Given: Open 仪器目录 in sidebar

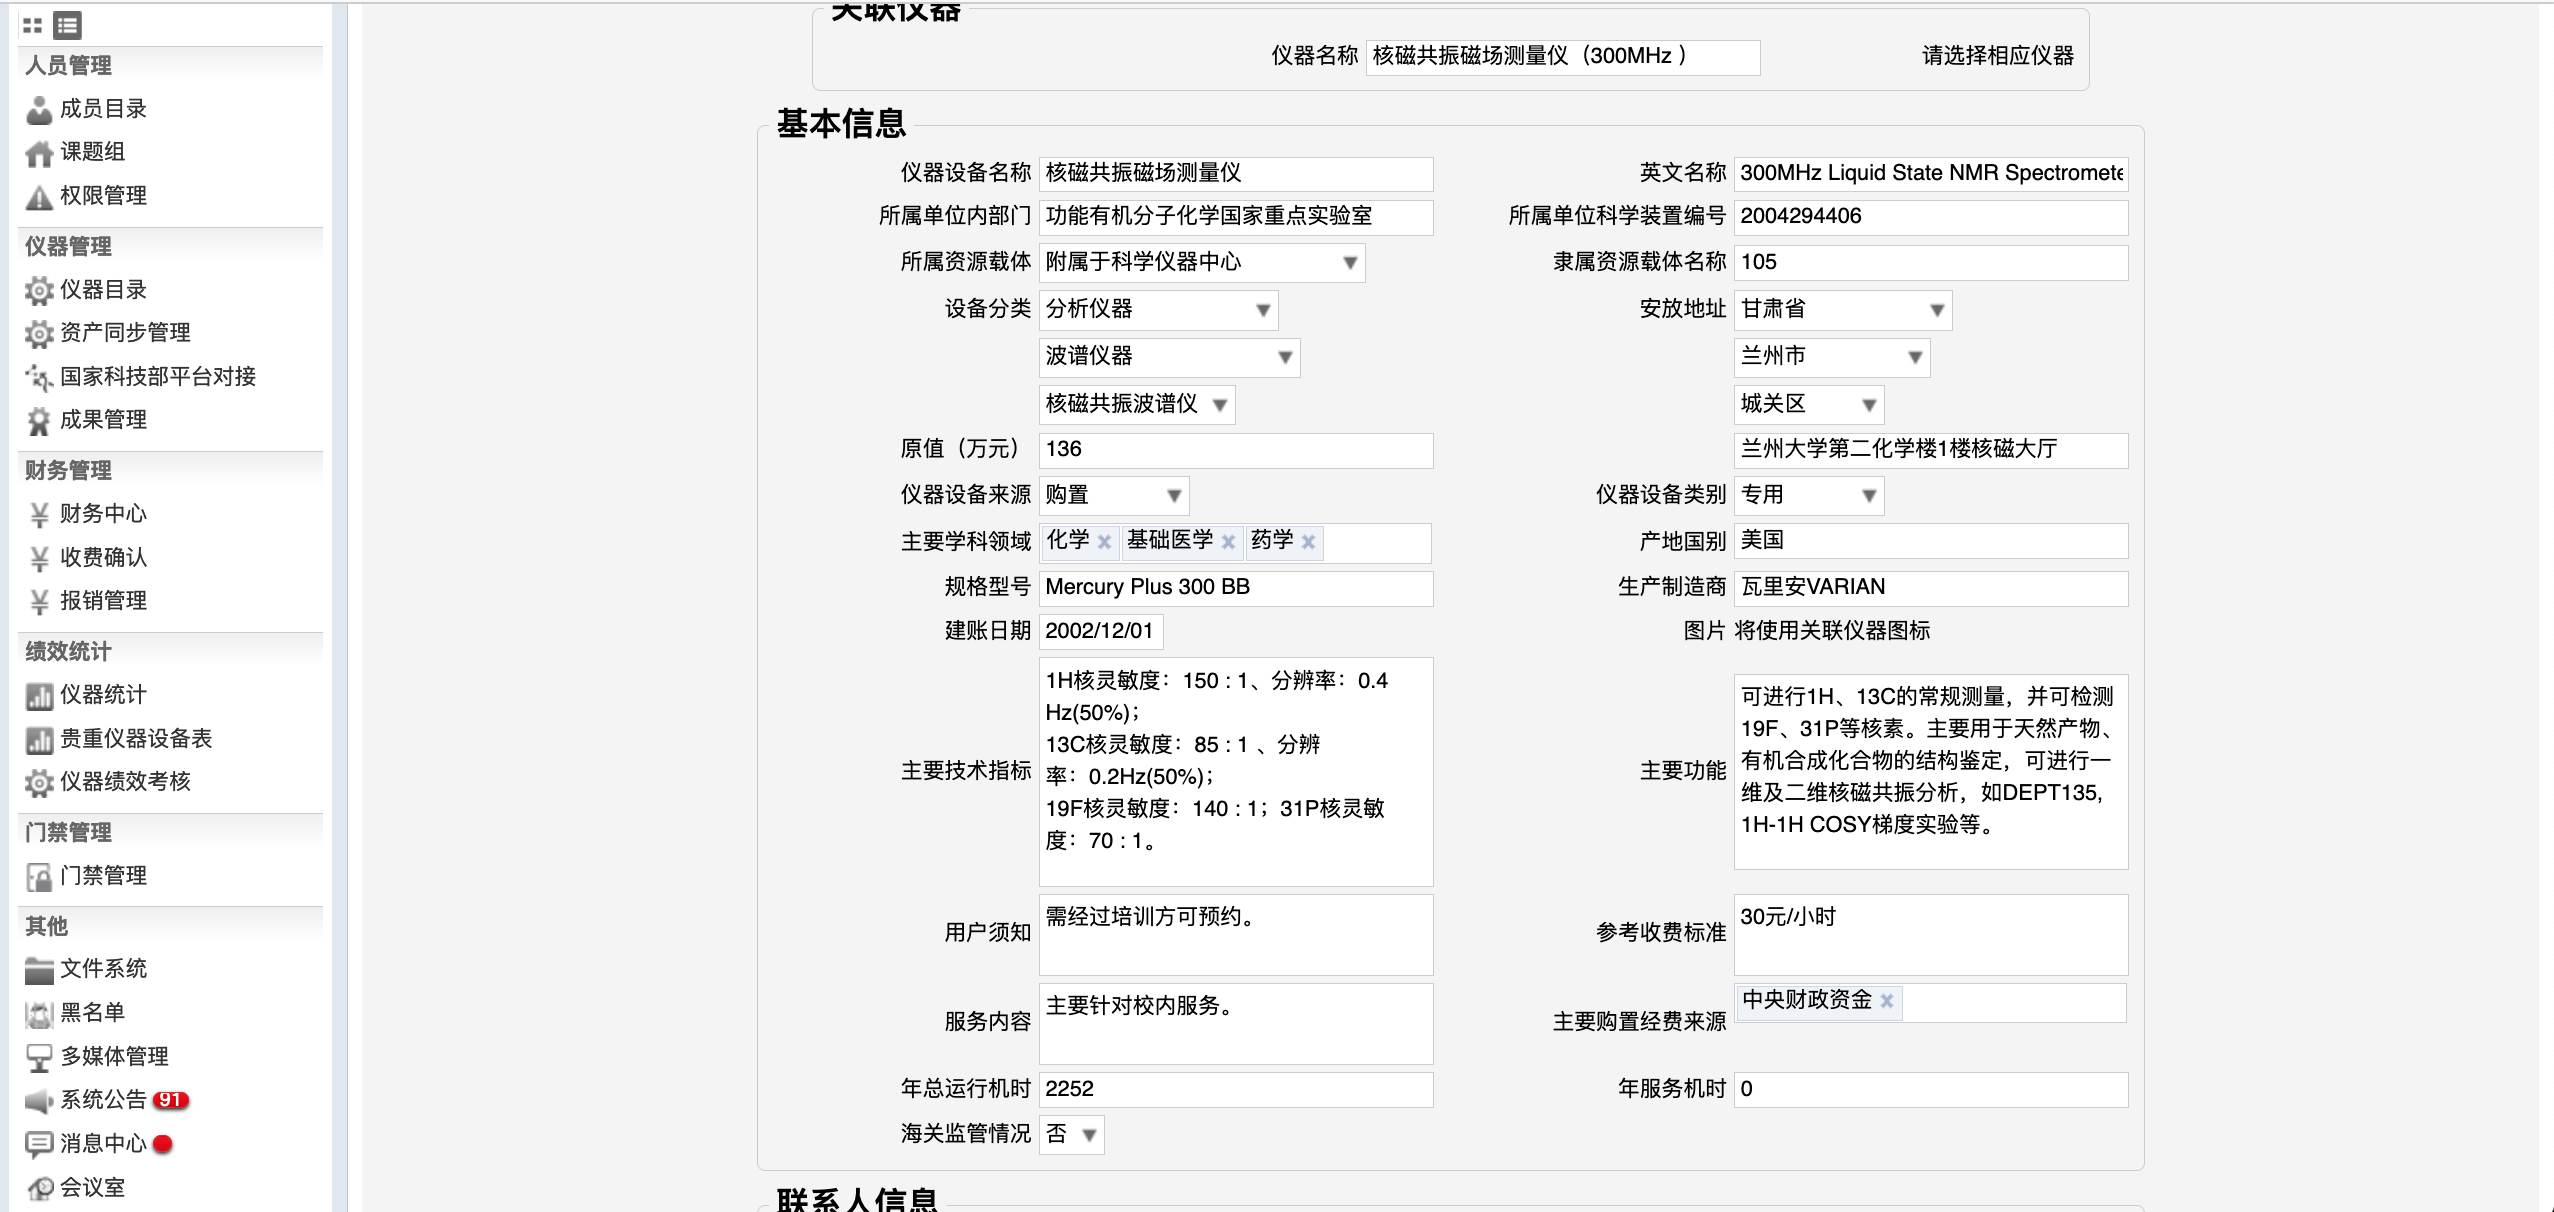Looking at the screenshot, I should pyautogui.click(x=103, y=290).
